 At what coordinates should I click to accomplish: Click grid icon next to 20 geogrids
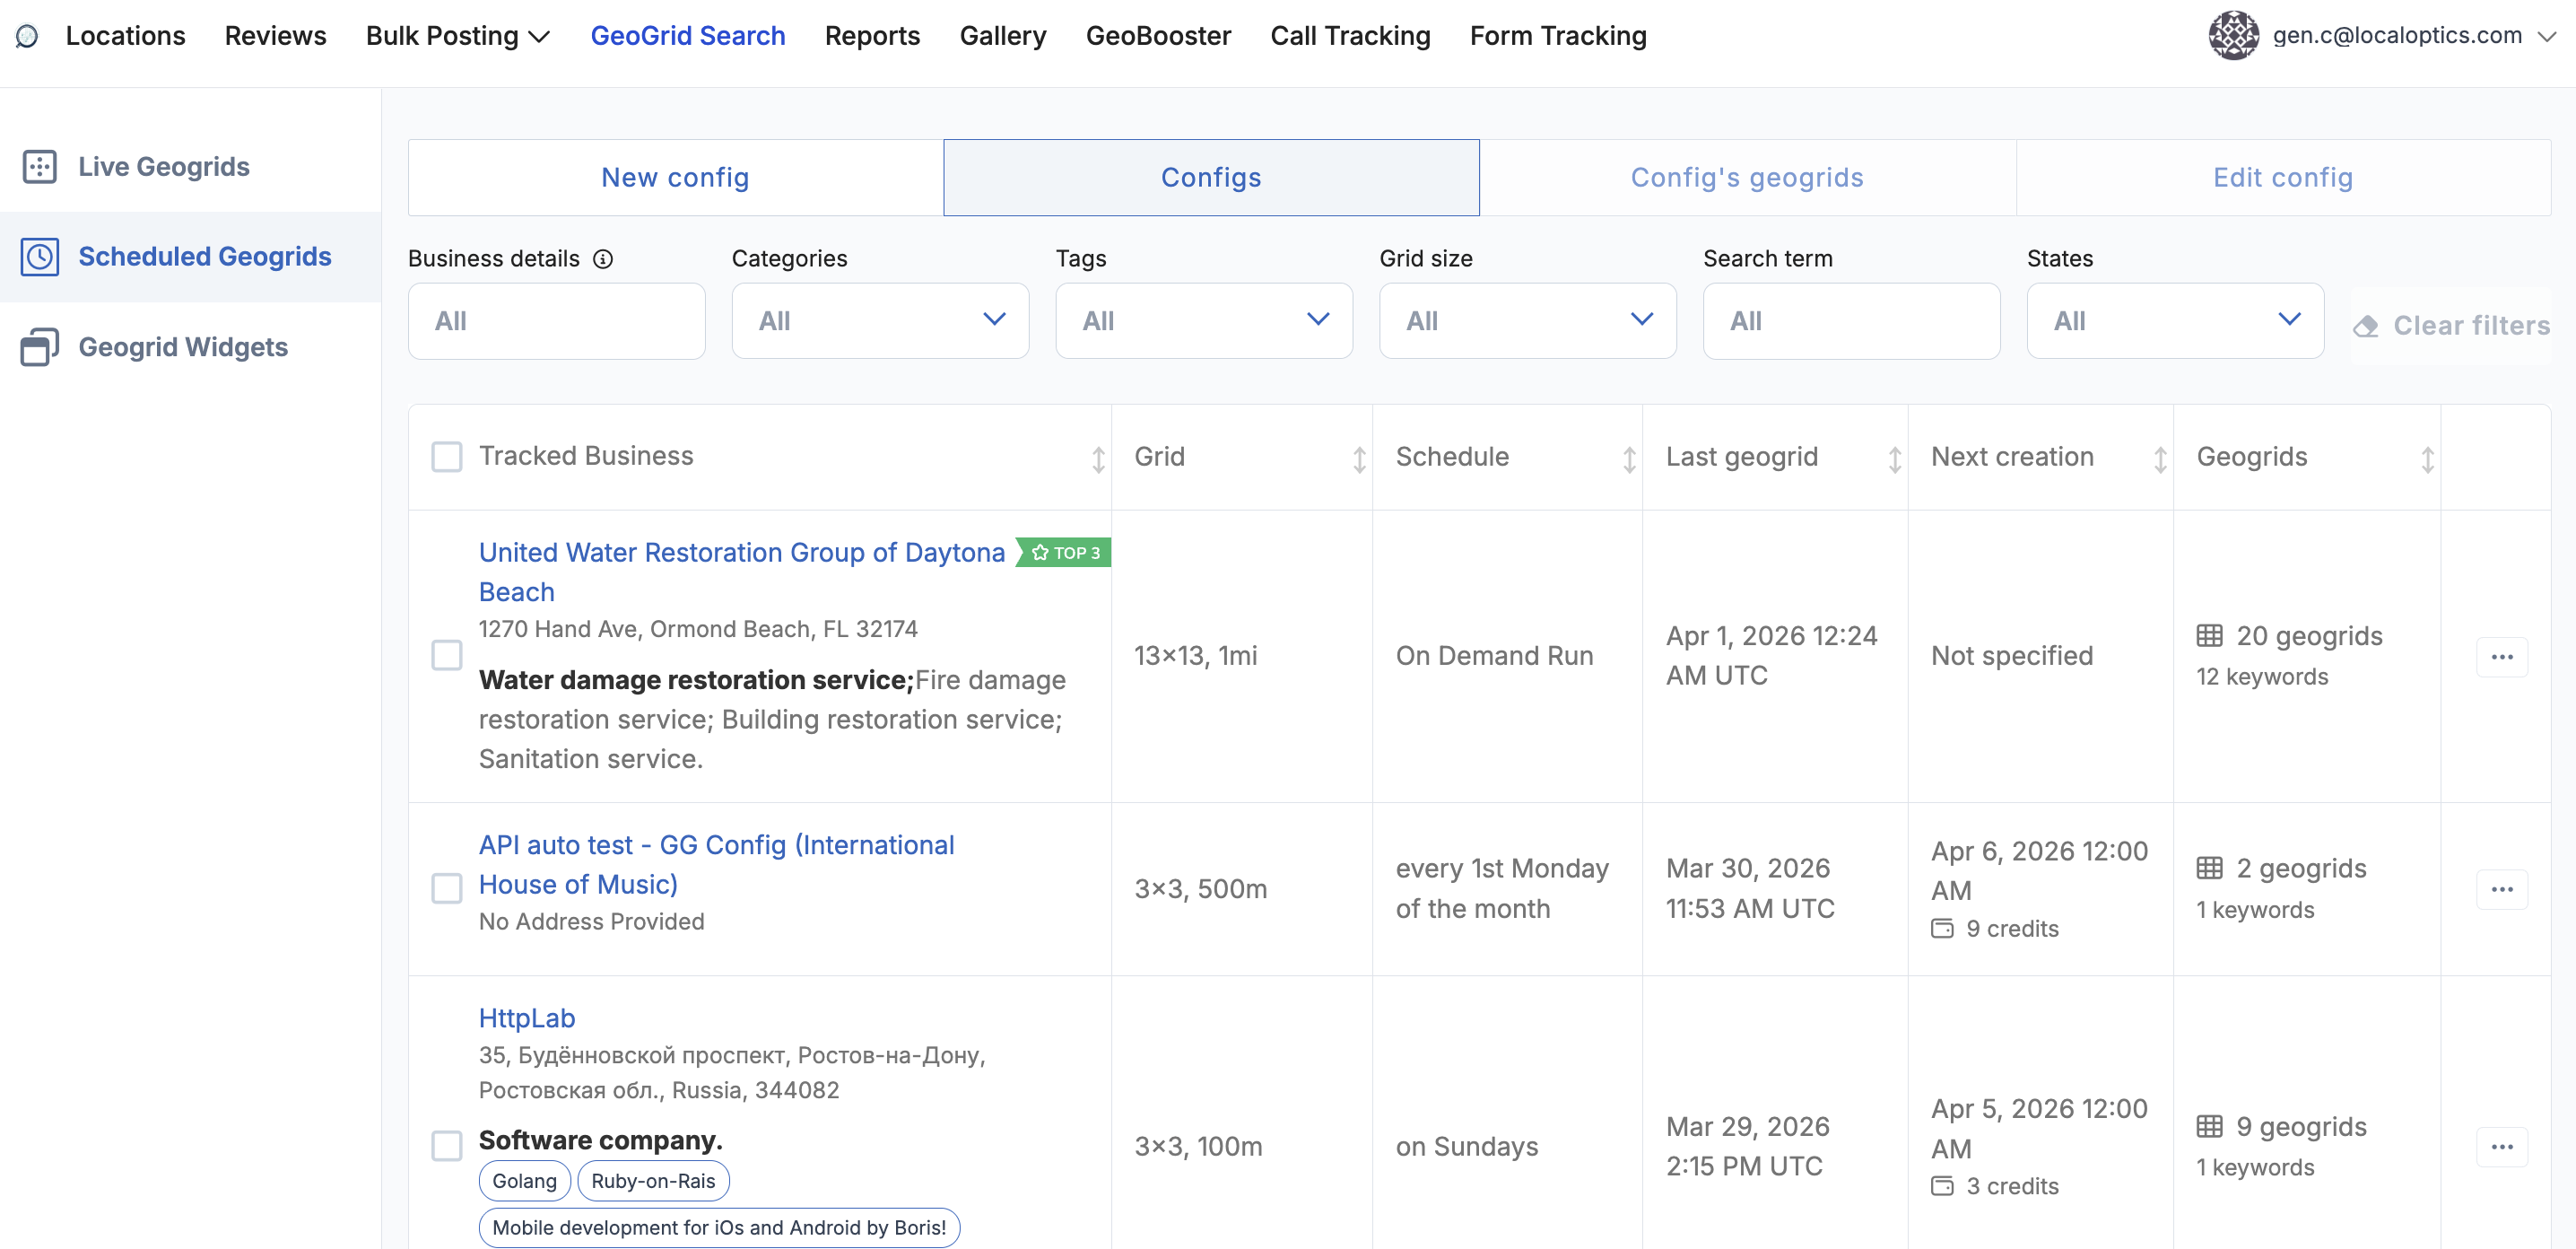(2209, 636)
